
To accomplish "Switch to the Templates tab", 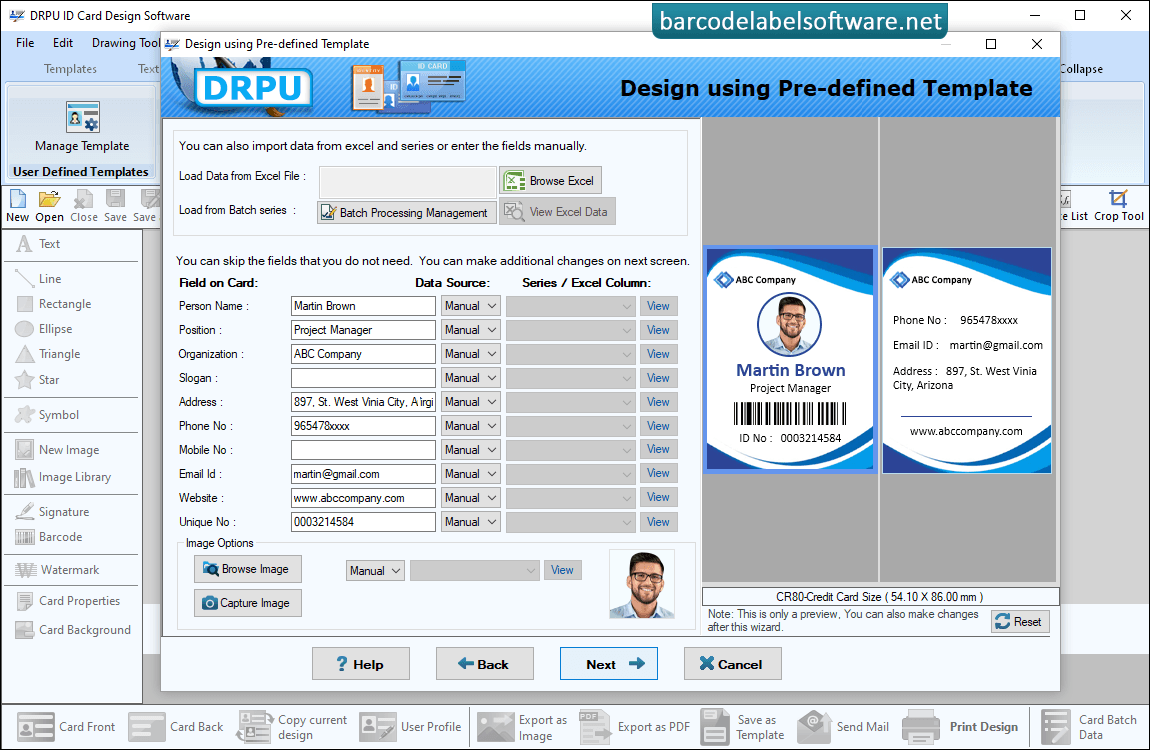I will pyautogui.click(x=70, y=69).
